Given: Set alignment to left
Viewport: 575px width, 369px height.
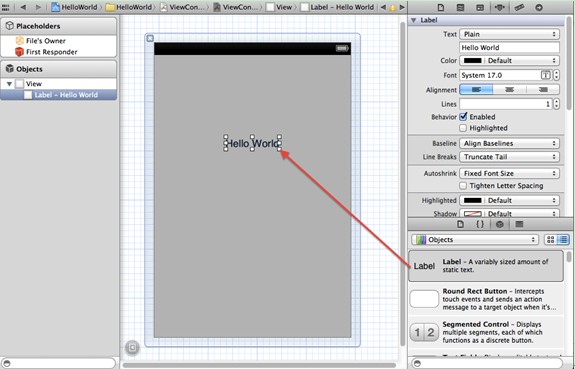Looking at the screenshot, I should [x=476, y=90].
